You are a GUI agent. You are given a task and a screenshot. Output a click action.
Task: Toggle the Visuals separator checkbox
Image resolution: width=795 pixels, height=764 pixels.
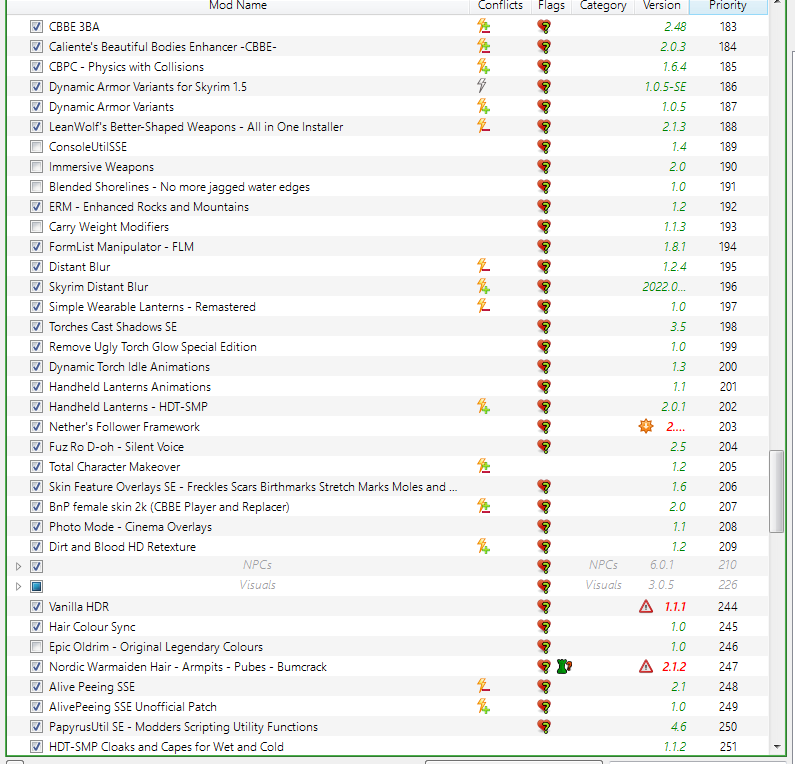pyautogui.click(x=36, y=587)
